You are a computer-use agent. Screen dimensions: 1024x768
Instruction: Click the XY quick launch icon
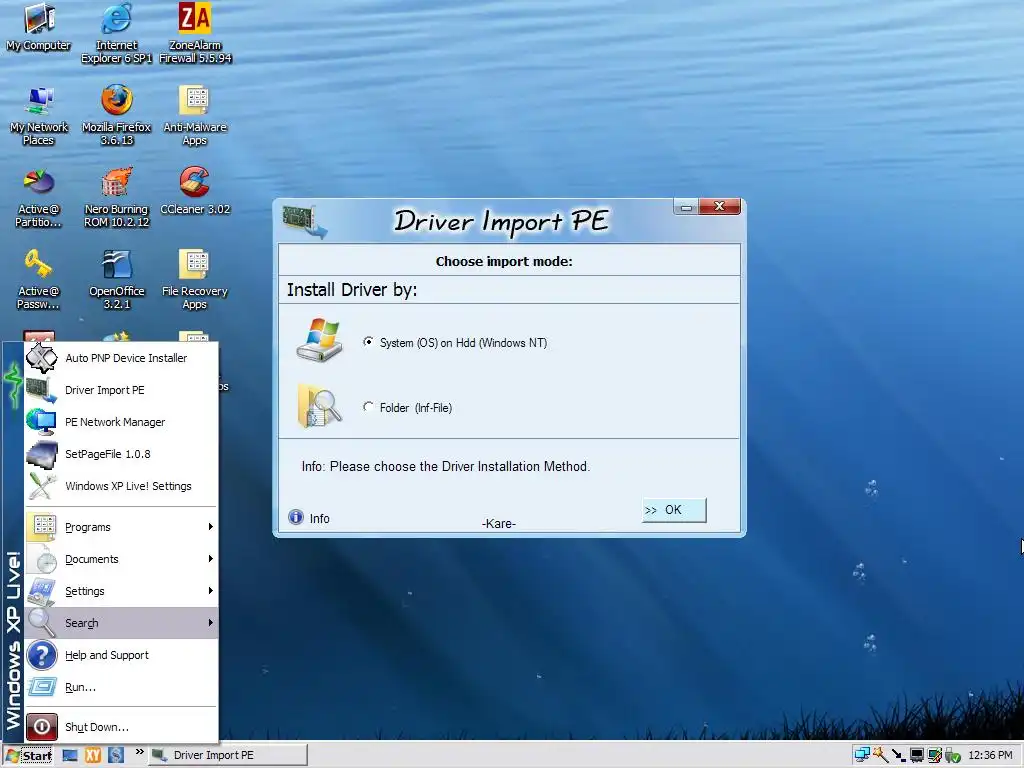pos(93,756)
